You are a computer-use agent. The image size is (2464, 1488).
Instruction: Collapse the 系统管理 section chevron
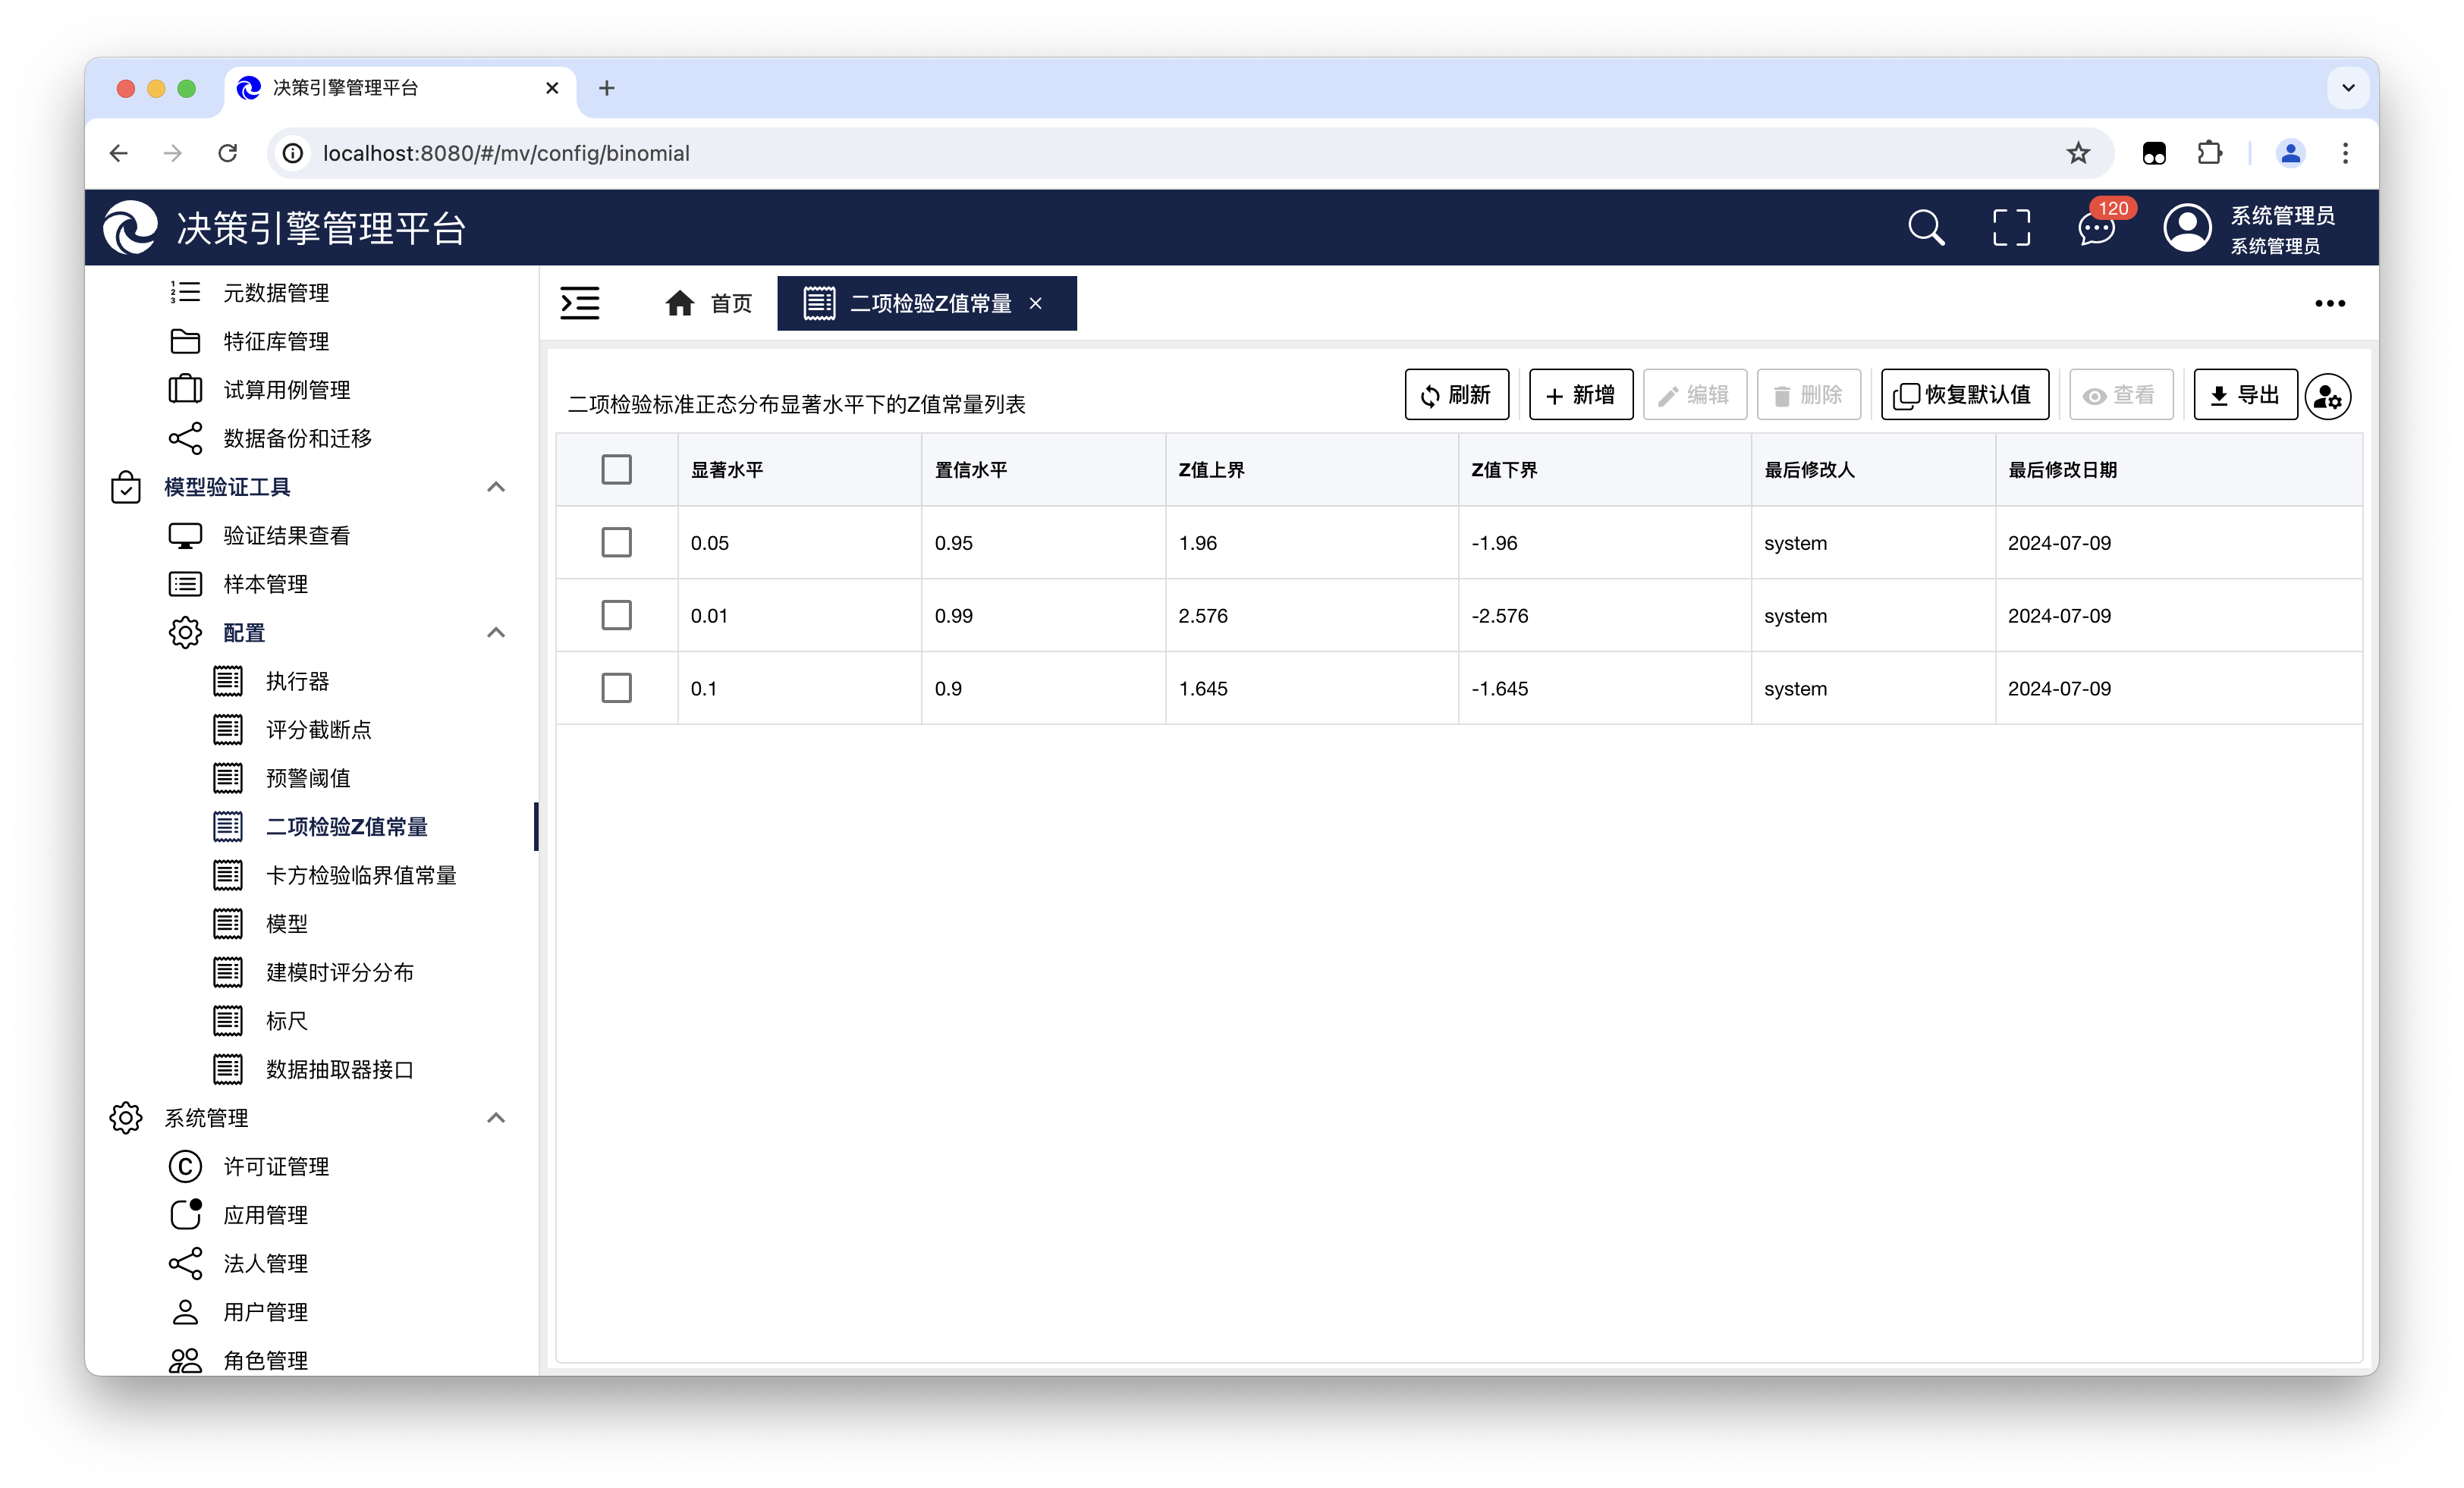coord(496,1118)
